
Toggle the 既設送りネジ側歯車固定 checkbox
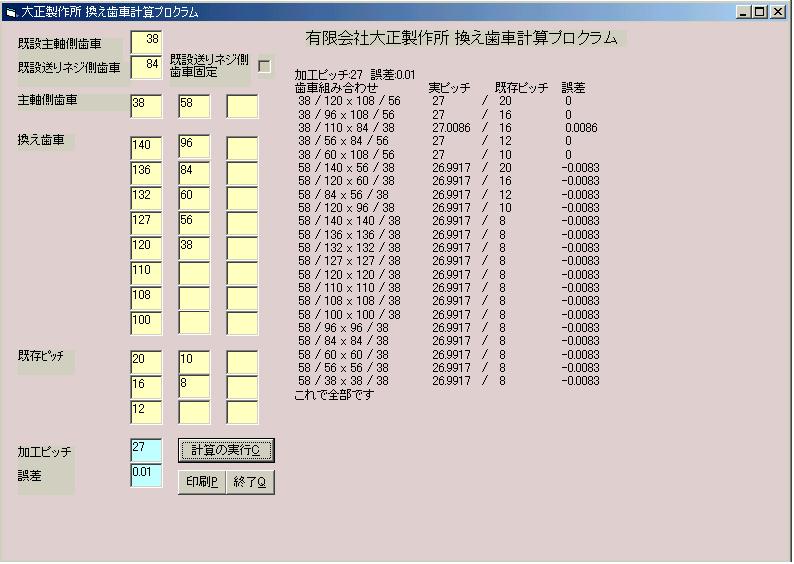(x=265, y=66)
